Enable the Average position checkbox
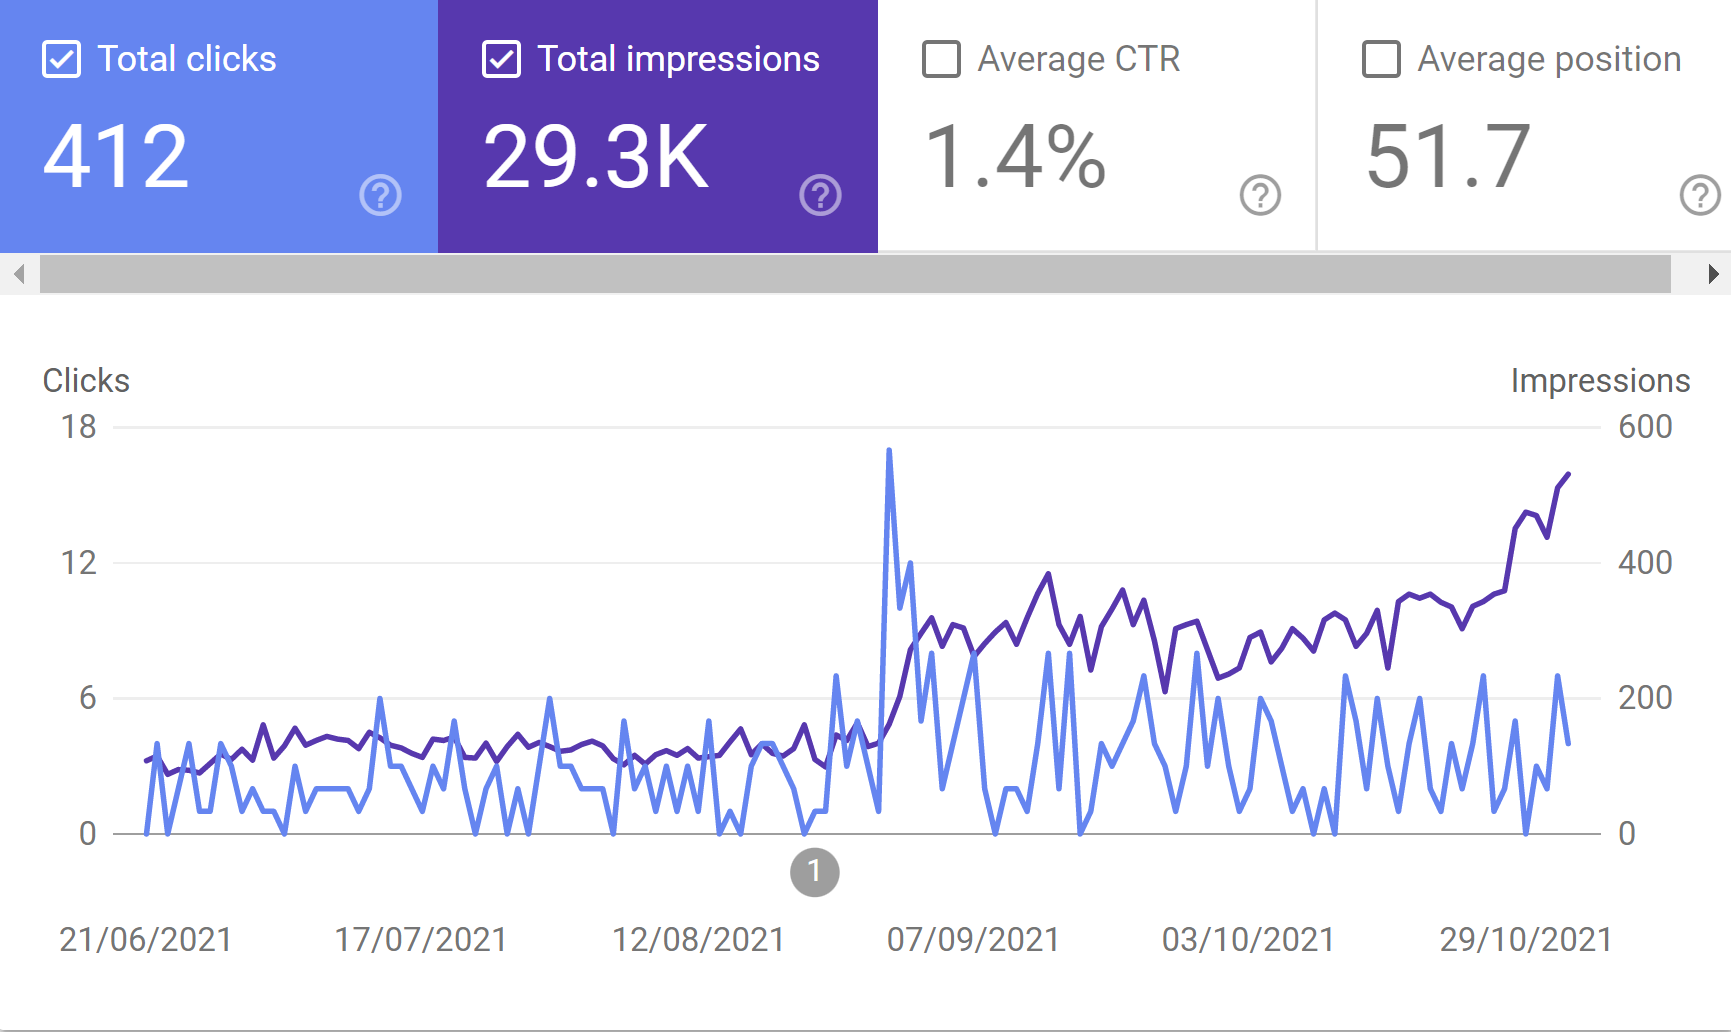Screen dimensions: 1731x1032 point(1381,59)
